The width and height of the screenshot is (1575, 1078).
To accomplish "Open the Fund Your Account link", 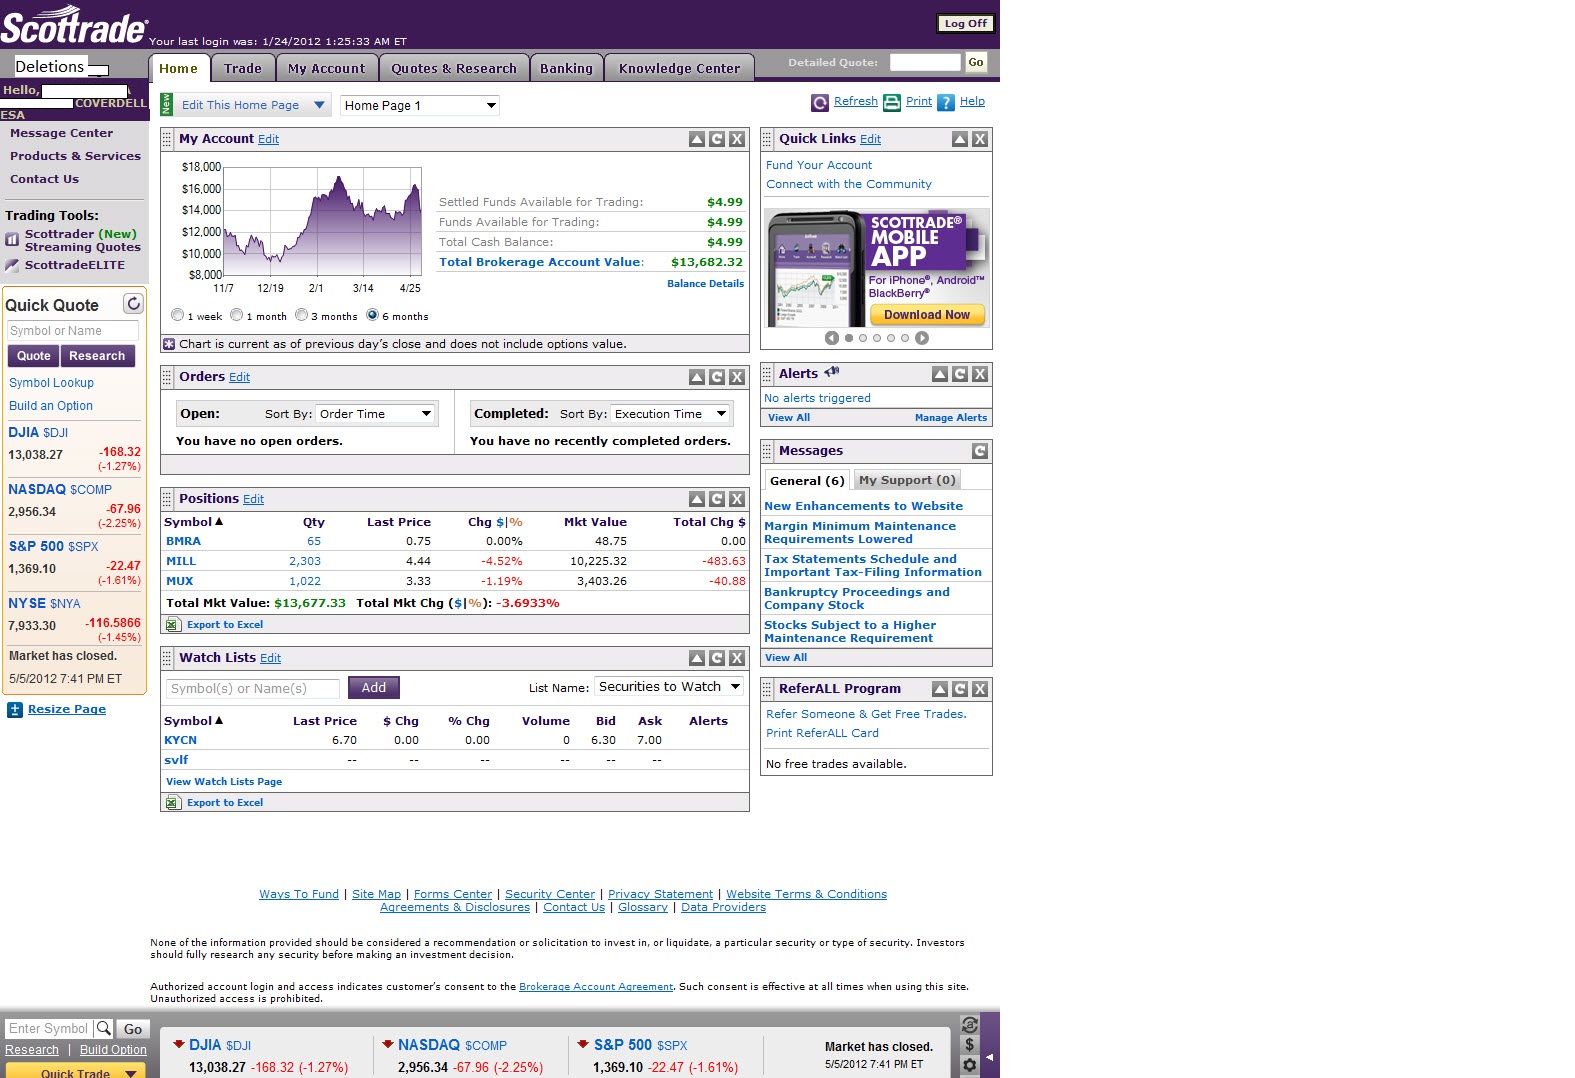I will (819, 165).
